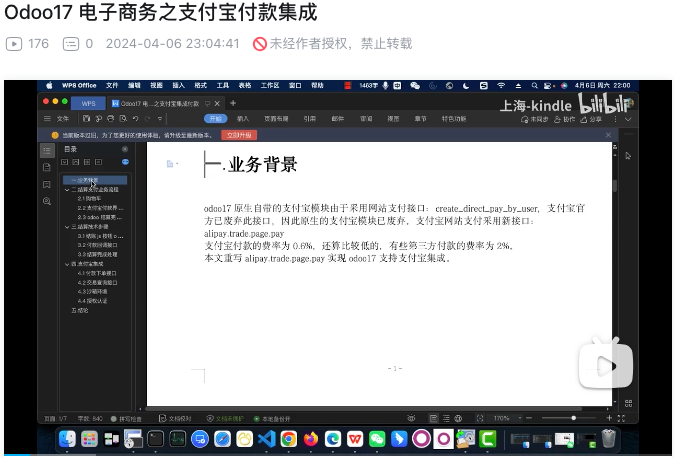Click the fourth outline level icon under 目录
The image size is (674, 458).
(98, 162)
